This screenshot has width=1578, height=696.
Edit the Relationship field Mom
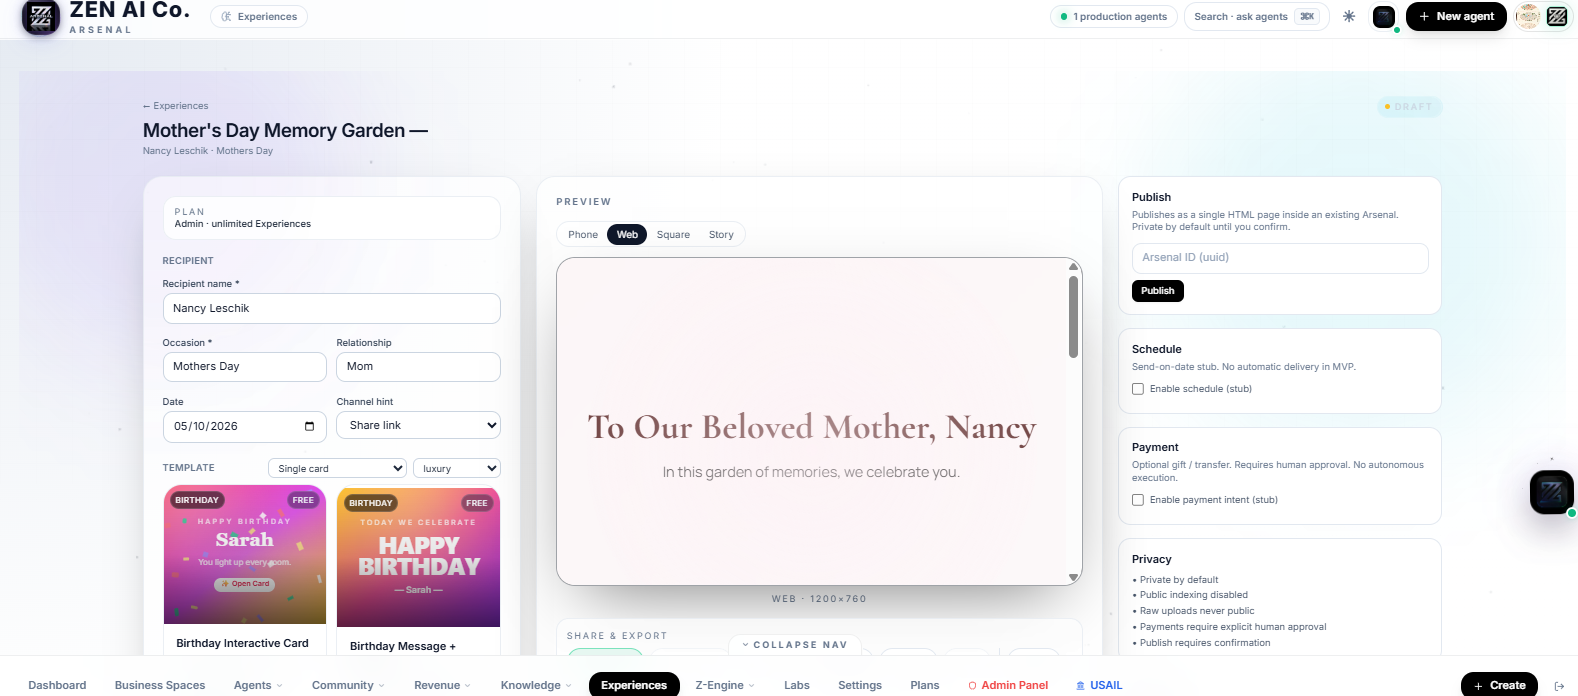[418, 367]
